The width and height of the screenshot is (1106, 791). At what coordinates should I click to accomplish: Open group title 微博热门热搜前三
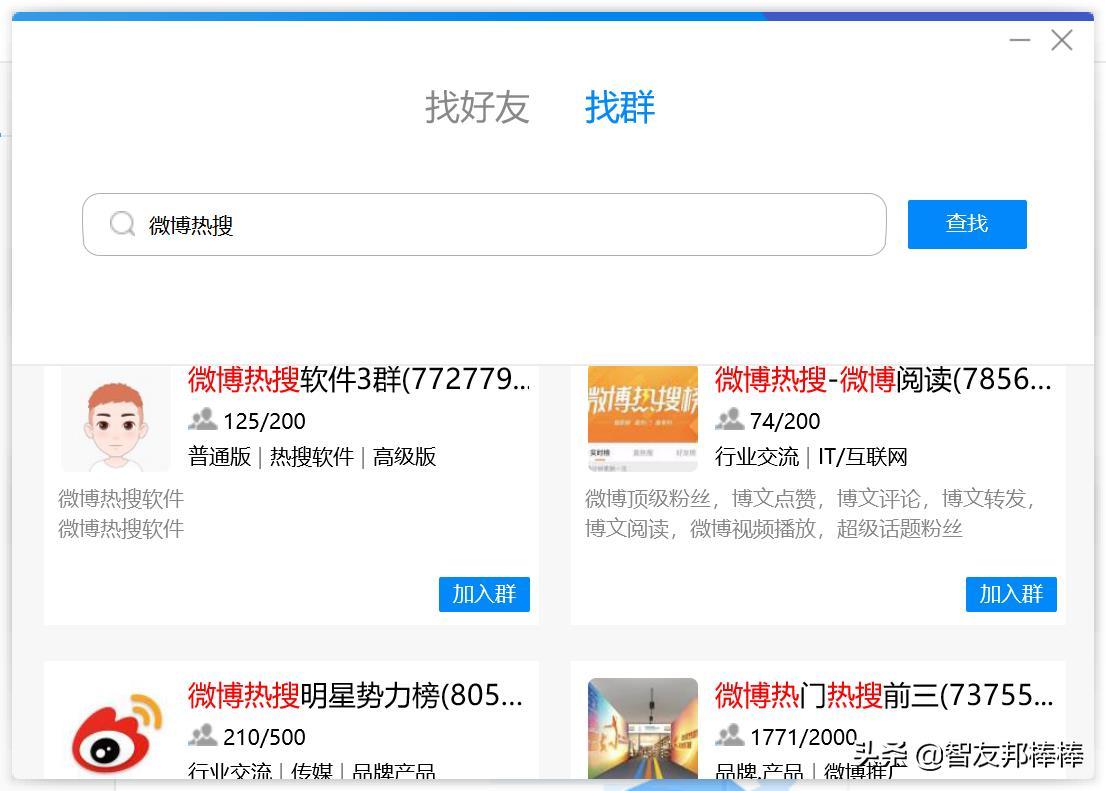884,696
